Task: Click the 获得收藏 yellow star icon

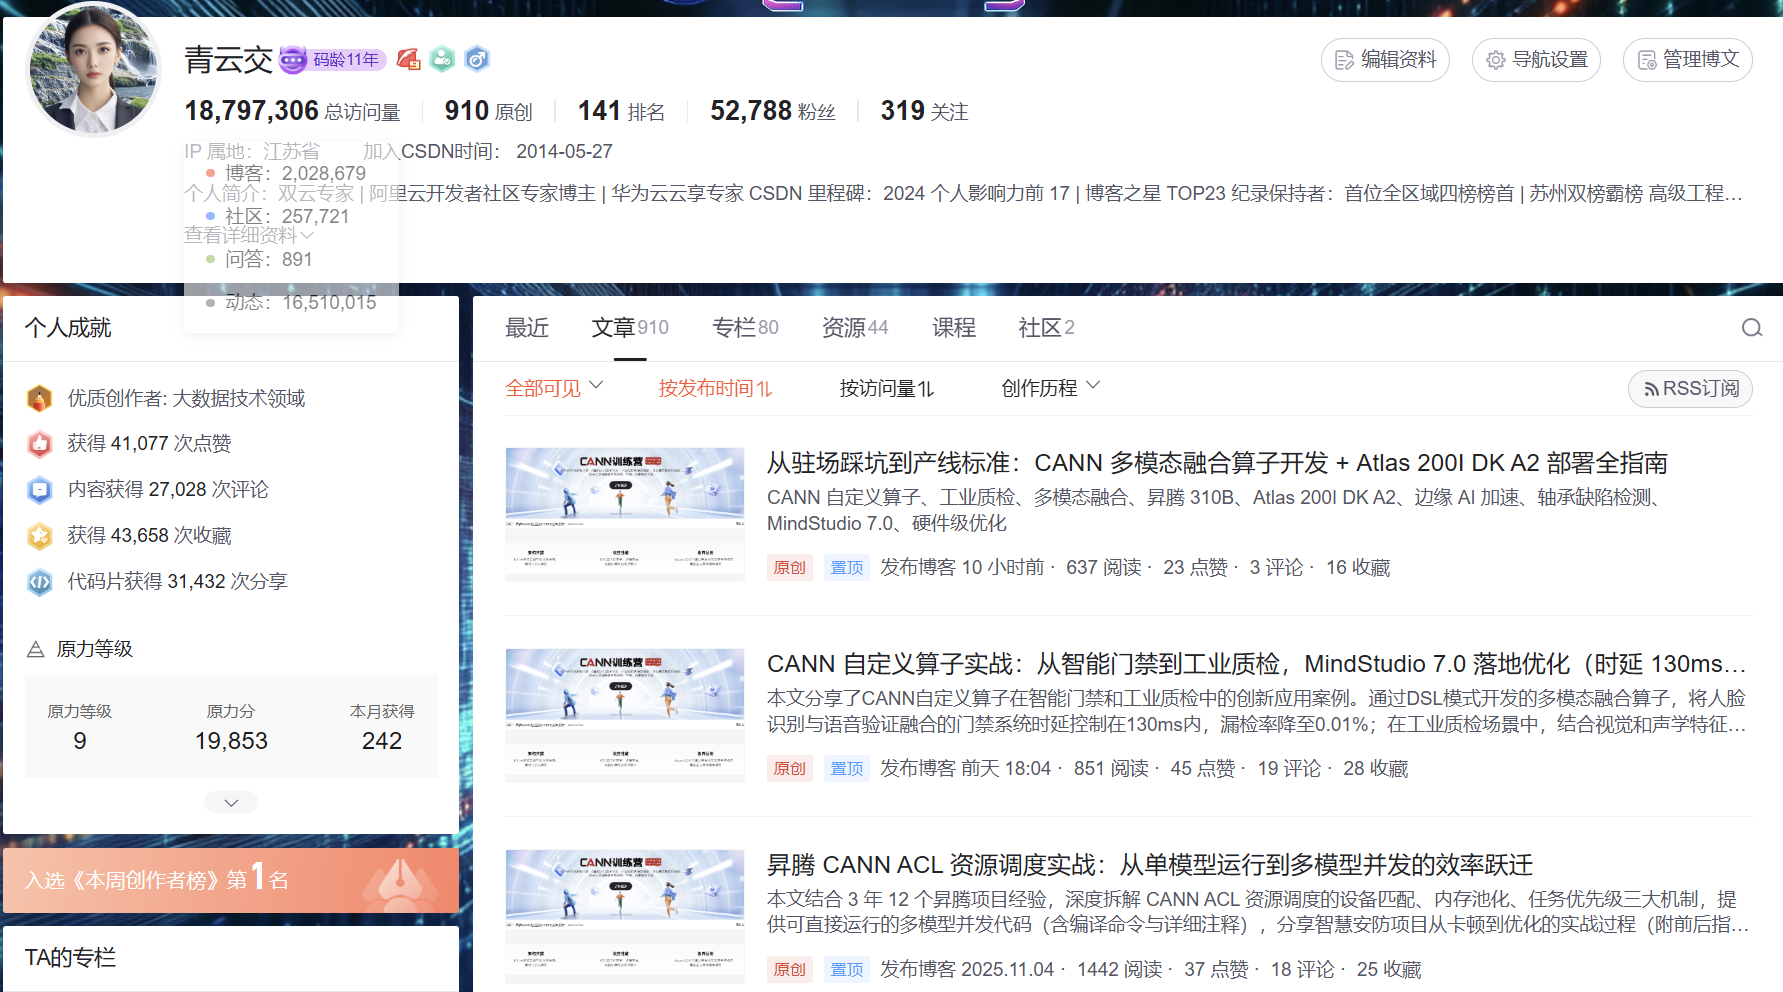Action: (x=39, y=536)
